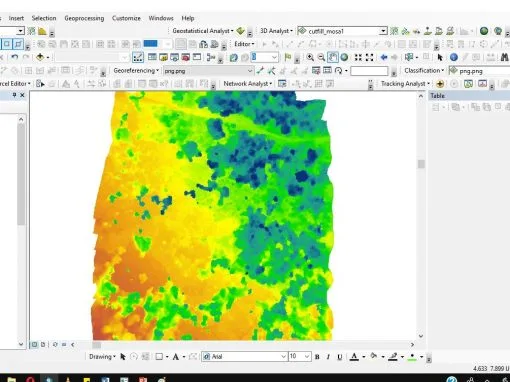Open the Editor Toolbar icon
Screen dimensions: 510x382
pyautogui.click(x=138, y=57)
